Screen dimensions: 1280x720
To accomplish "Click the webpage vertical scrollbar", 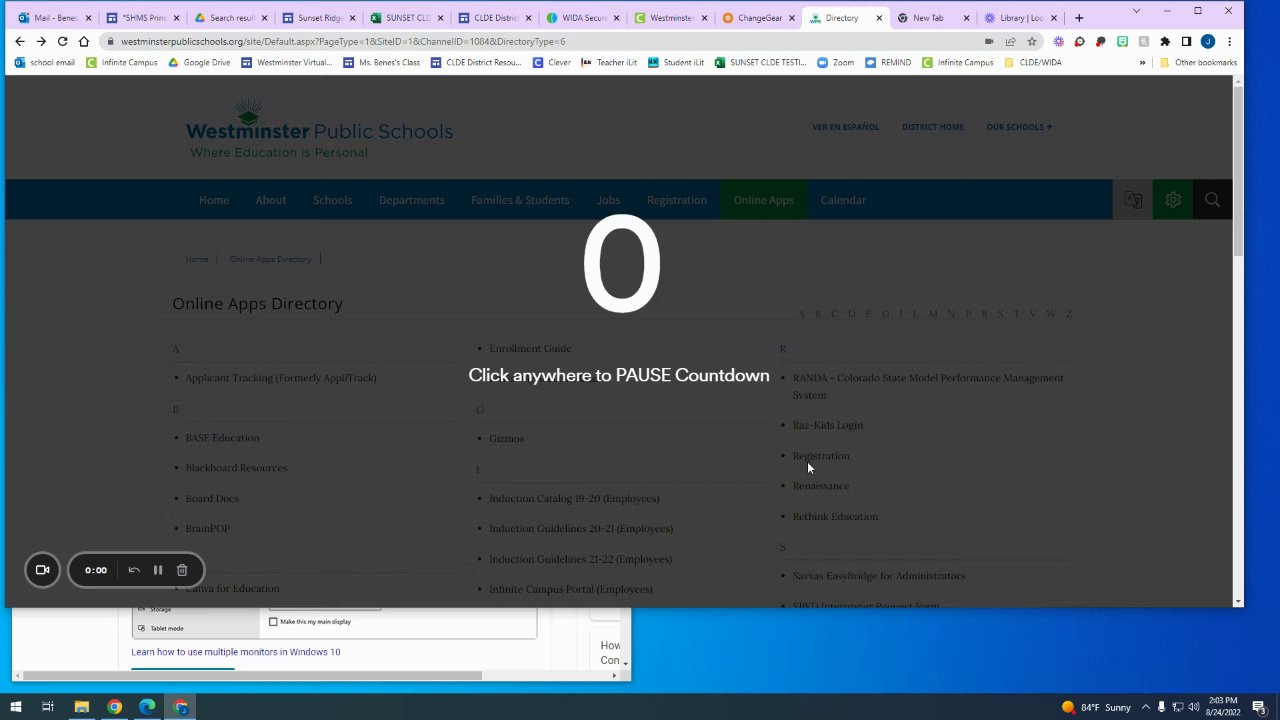I will [x=1238, y=170].
